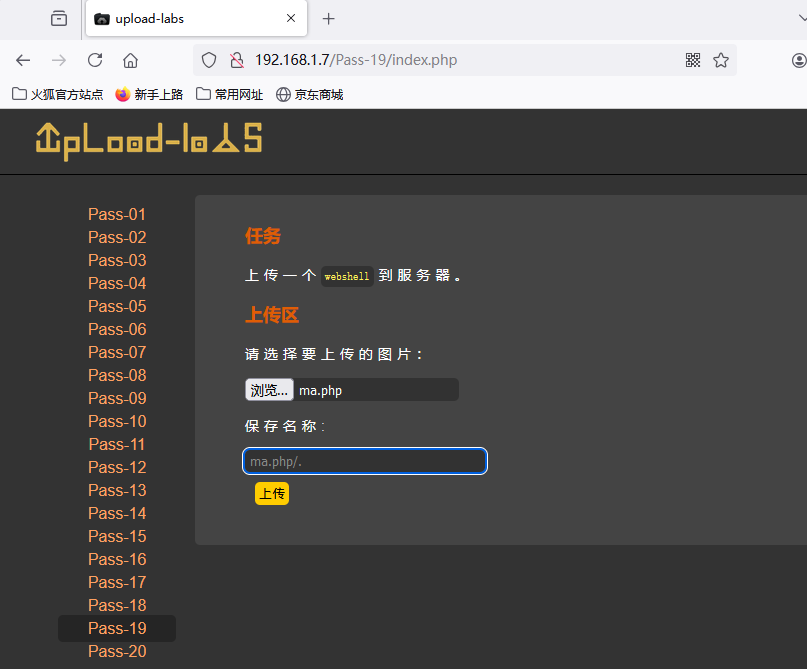Viewport: 807px width, 669px height.
Task: Reload the page with refresh icon
Action: pyautogui.click(x=95, y=60)
